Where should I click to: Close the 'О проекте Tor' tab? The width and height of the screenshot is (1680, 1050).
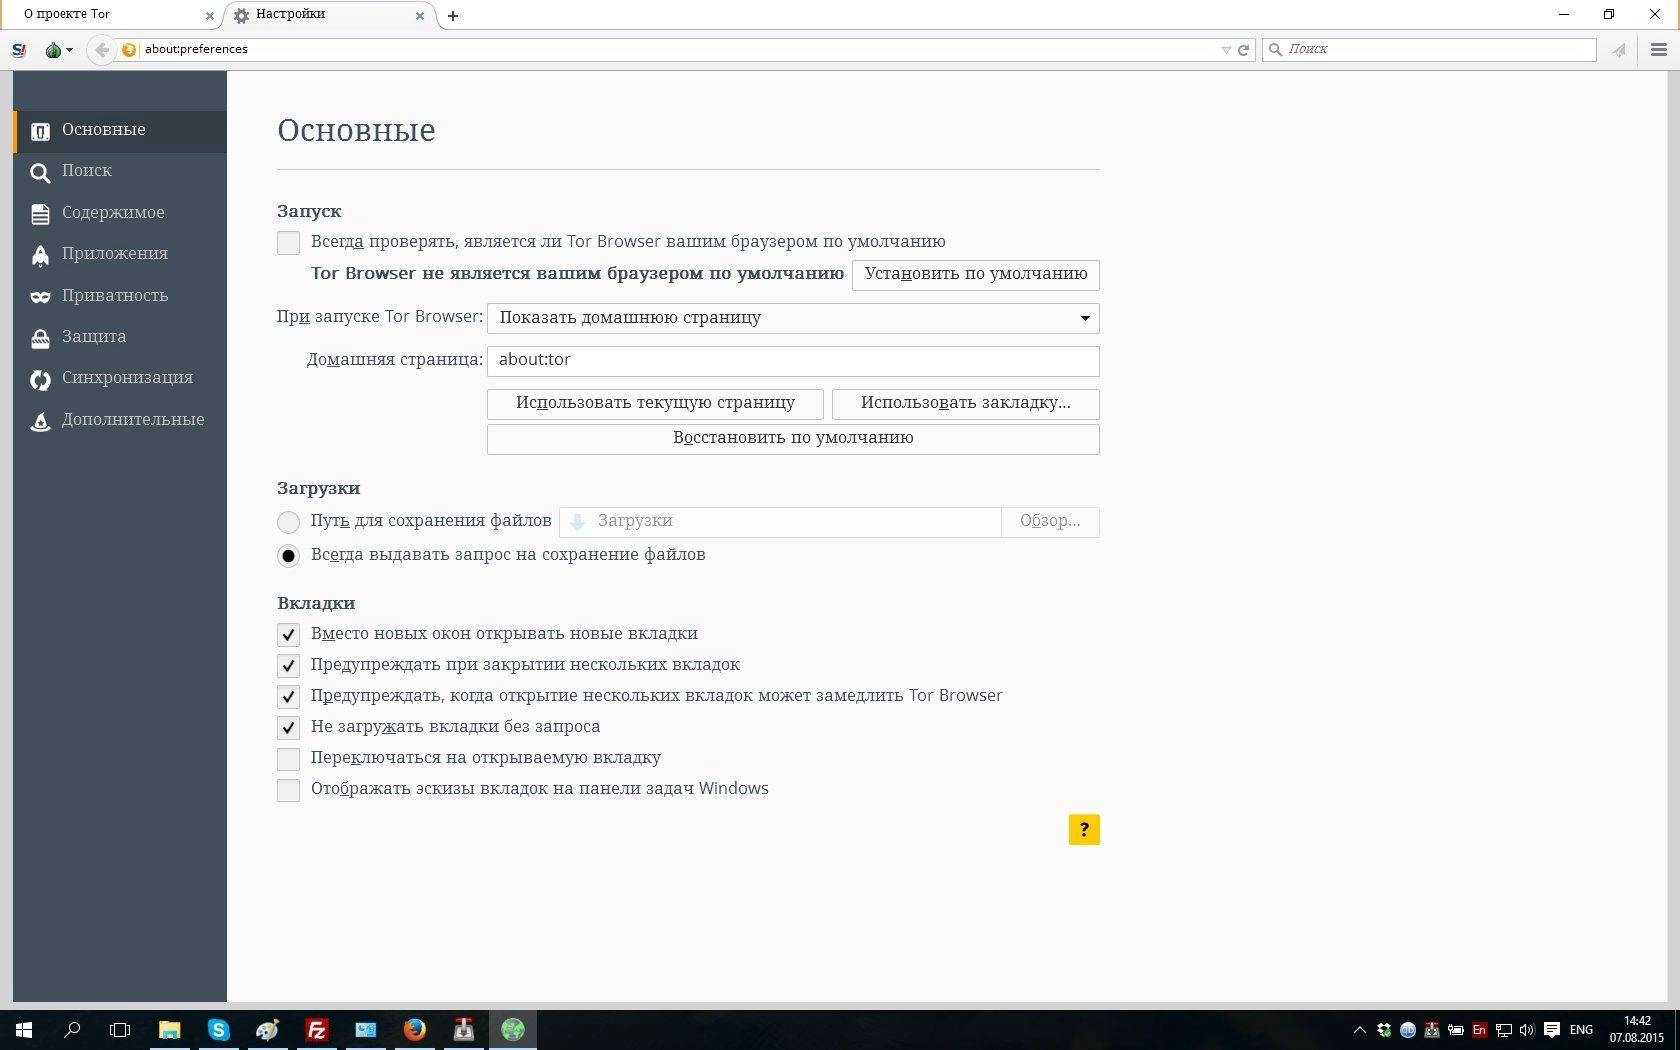pyautogui.click(x=210, y=15)
